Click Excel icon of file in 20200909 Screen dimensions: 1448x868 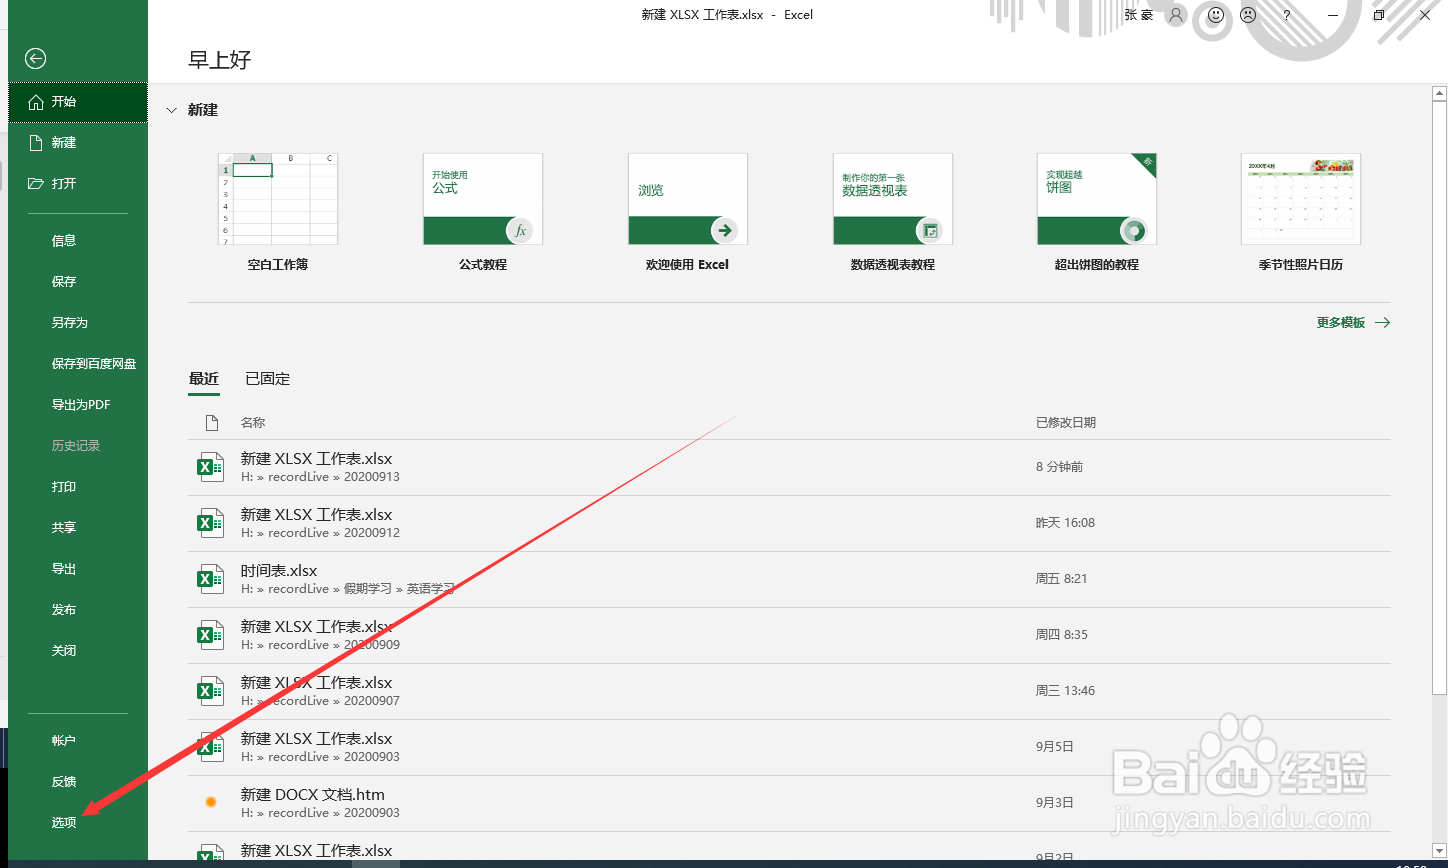[210, 635]
